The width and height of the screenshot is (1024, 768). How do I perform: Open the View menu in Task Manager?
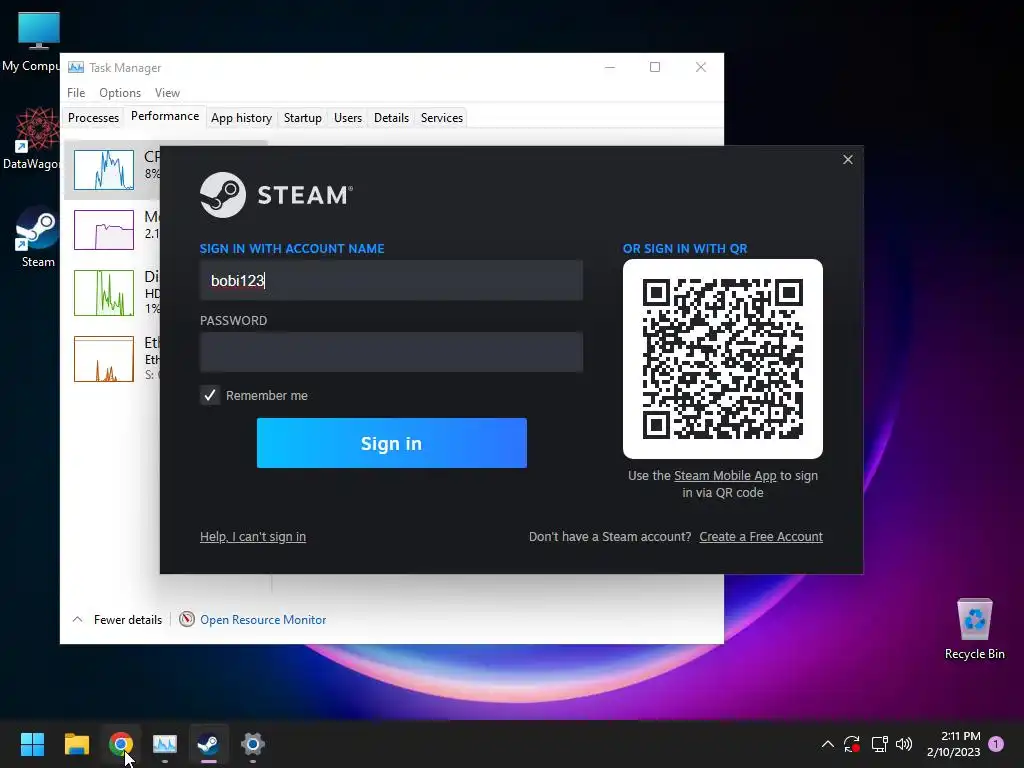(x=167, y=93)
